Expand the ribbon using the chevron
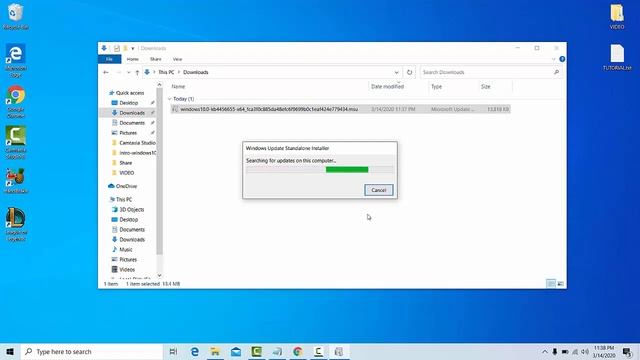Viewport: 640px width, 360px height. coord(553,59)
